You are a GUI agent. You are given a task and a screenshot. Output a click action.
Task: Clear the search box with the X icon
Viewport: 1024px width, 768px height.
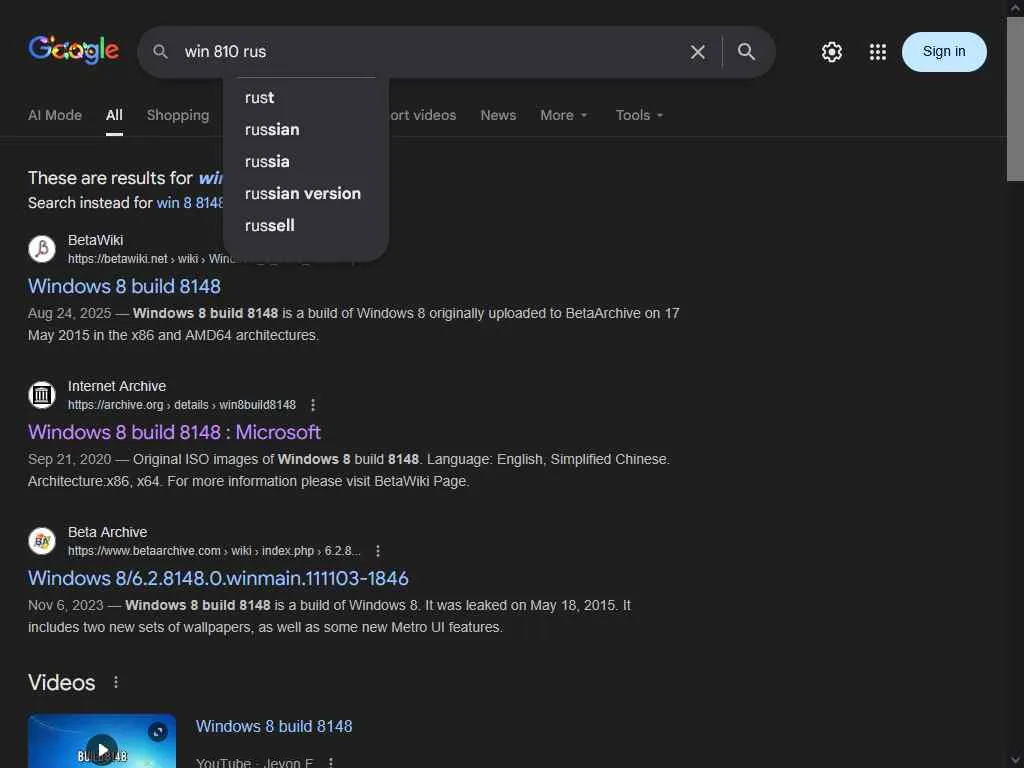[697, 52]
